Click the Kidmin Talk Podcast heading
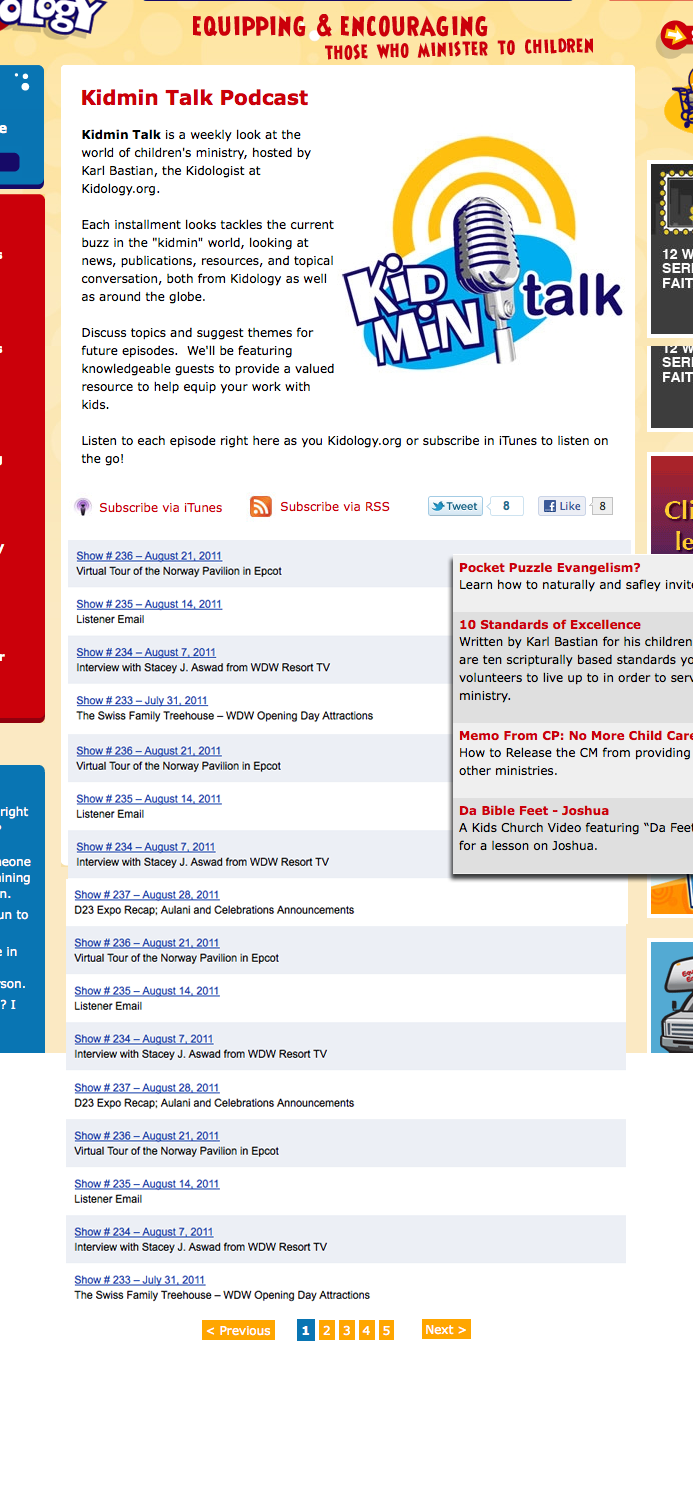Image resolution: width=693 pixels, height=1500 pixels. pyautogui.click(x=194, y=98)
